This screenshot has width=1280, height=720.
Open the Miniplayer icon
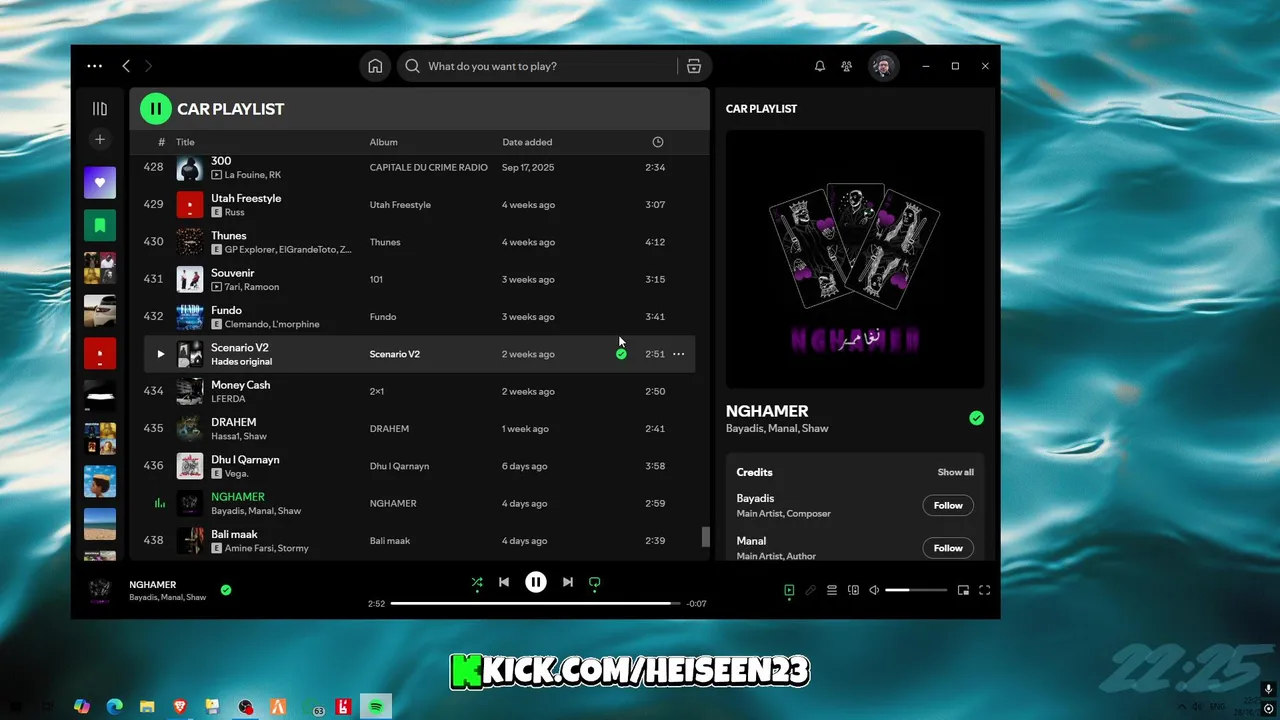(963, 590)
